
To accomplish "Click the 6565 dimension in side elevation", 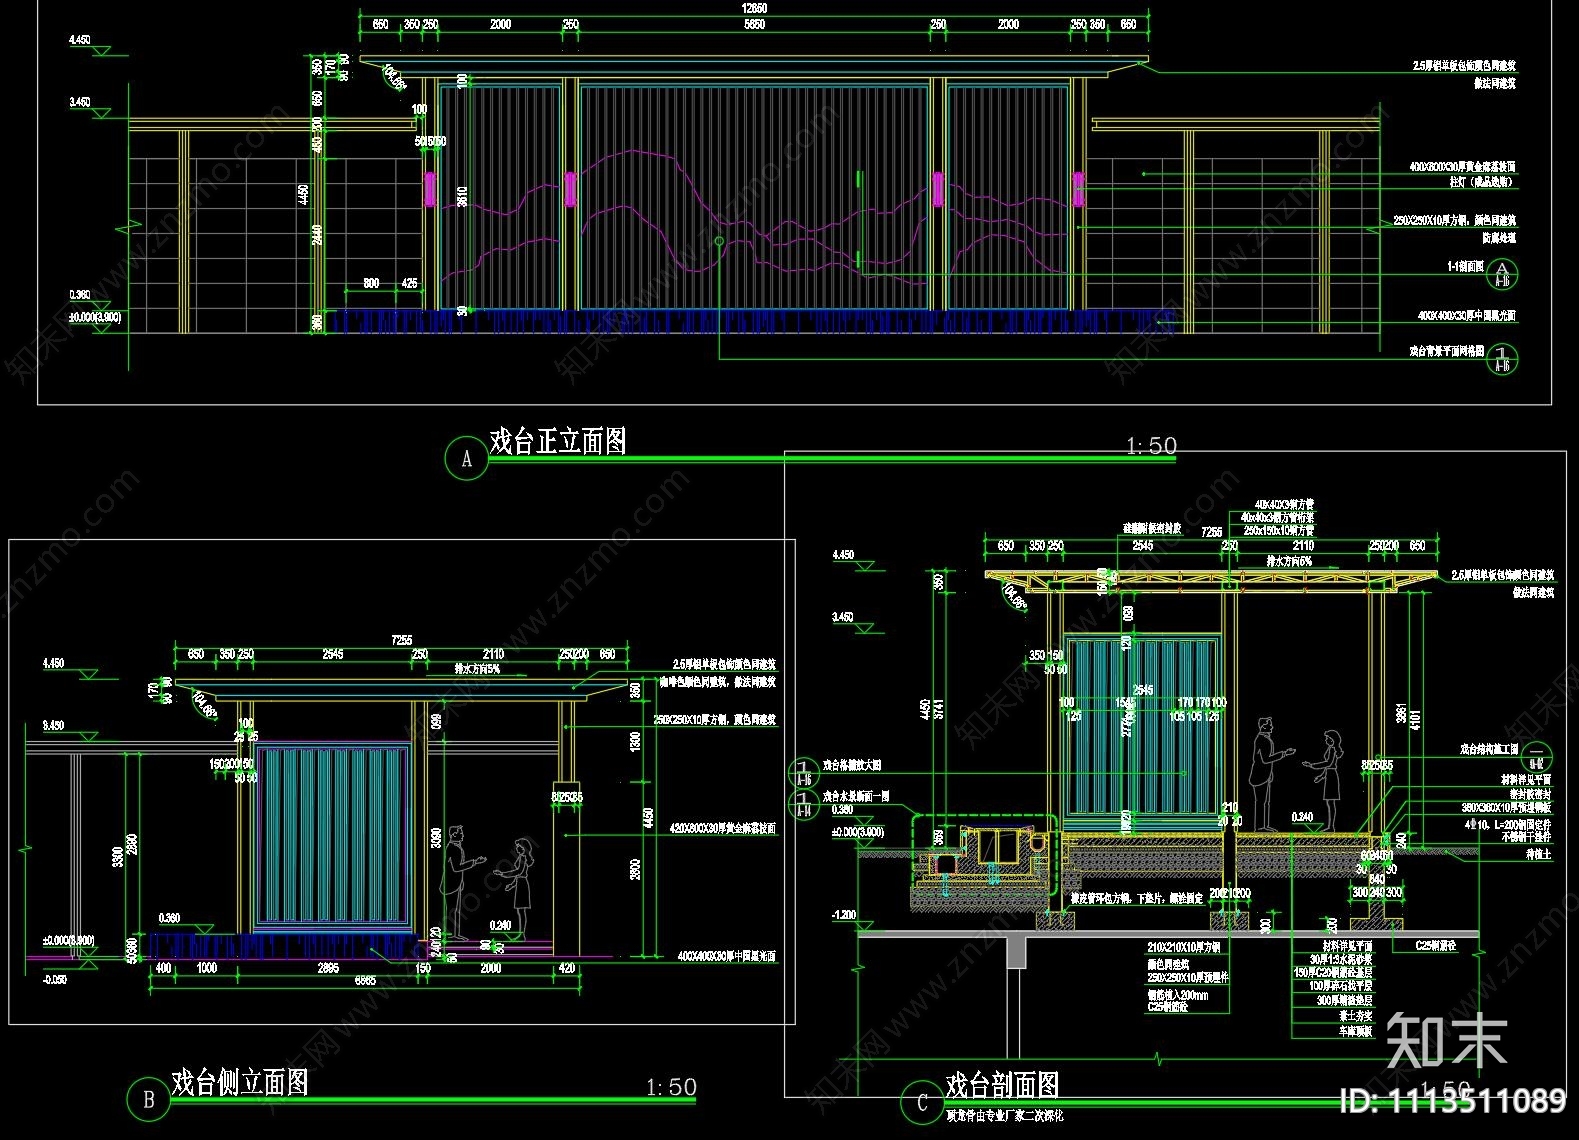I will [x=365, y=982].
